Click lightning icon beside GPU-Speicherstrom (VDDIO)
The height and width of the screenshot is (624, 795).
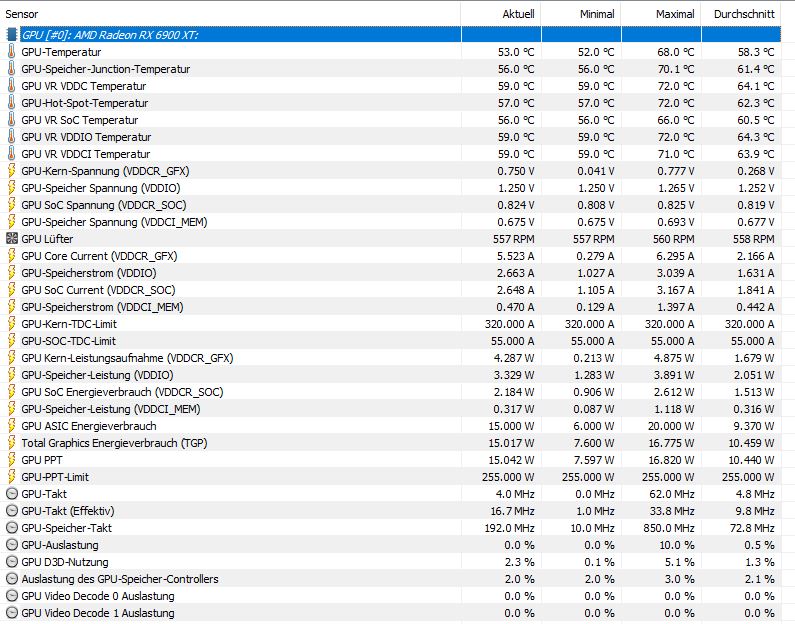[12, 273]
